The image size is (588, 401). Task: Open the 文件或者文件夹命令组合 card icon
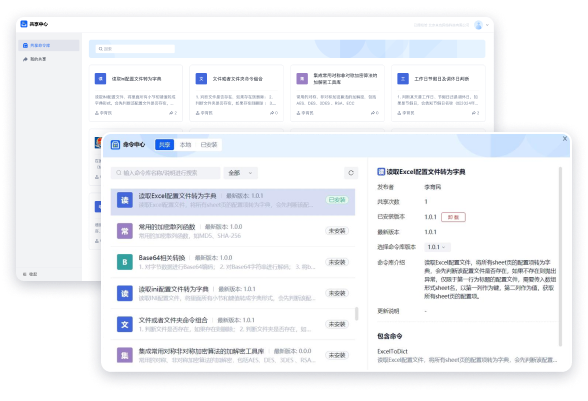tap(201, 79)
